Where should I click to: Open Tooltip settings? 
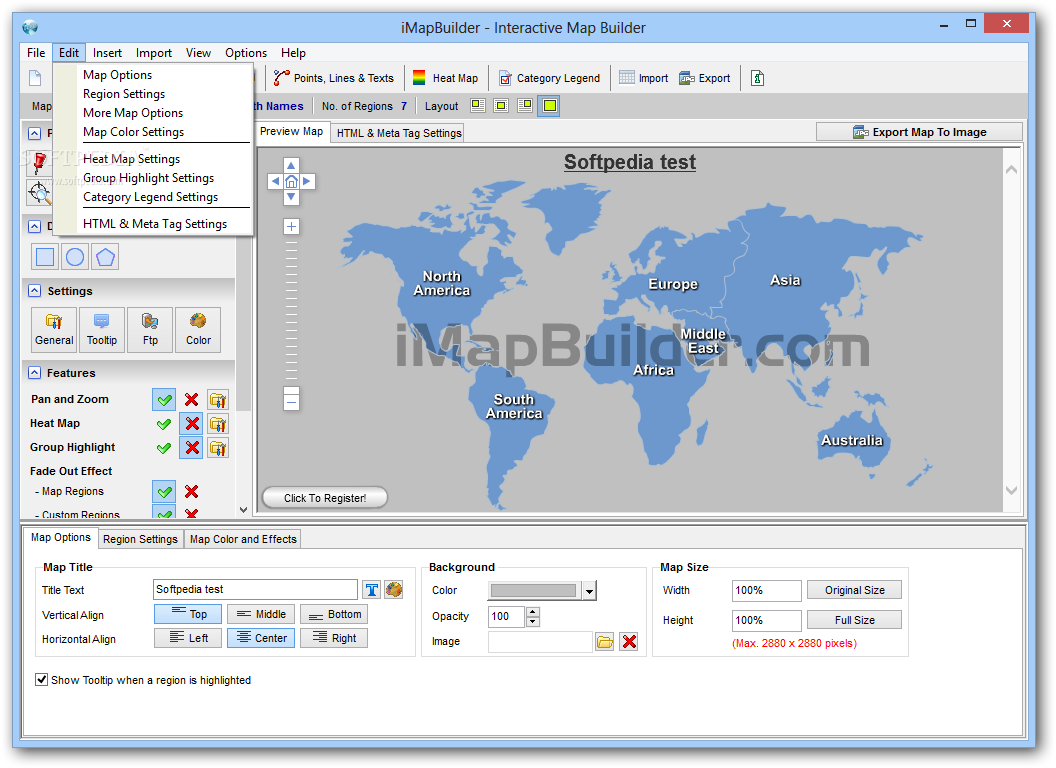point(102,329)
